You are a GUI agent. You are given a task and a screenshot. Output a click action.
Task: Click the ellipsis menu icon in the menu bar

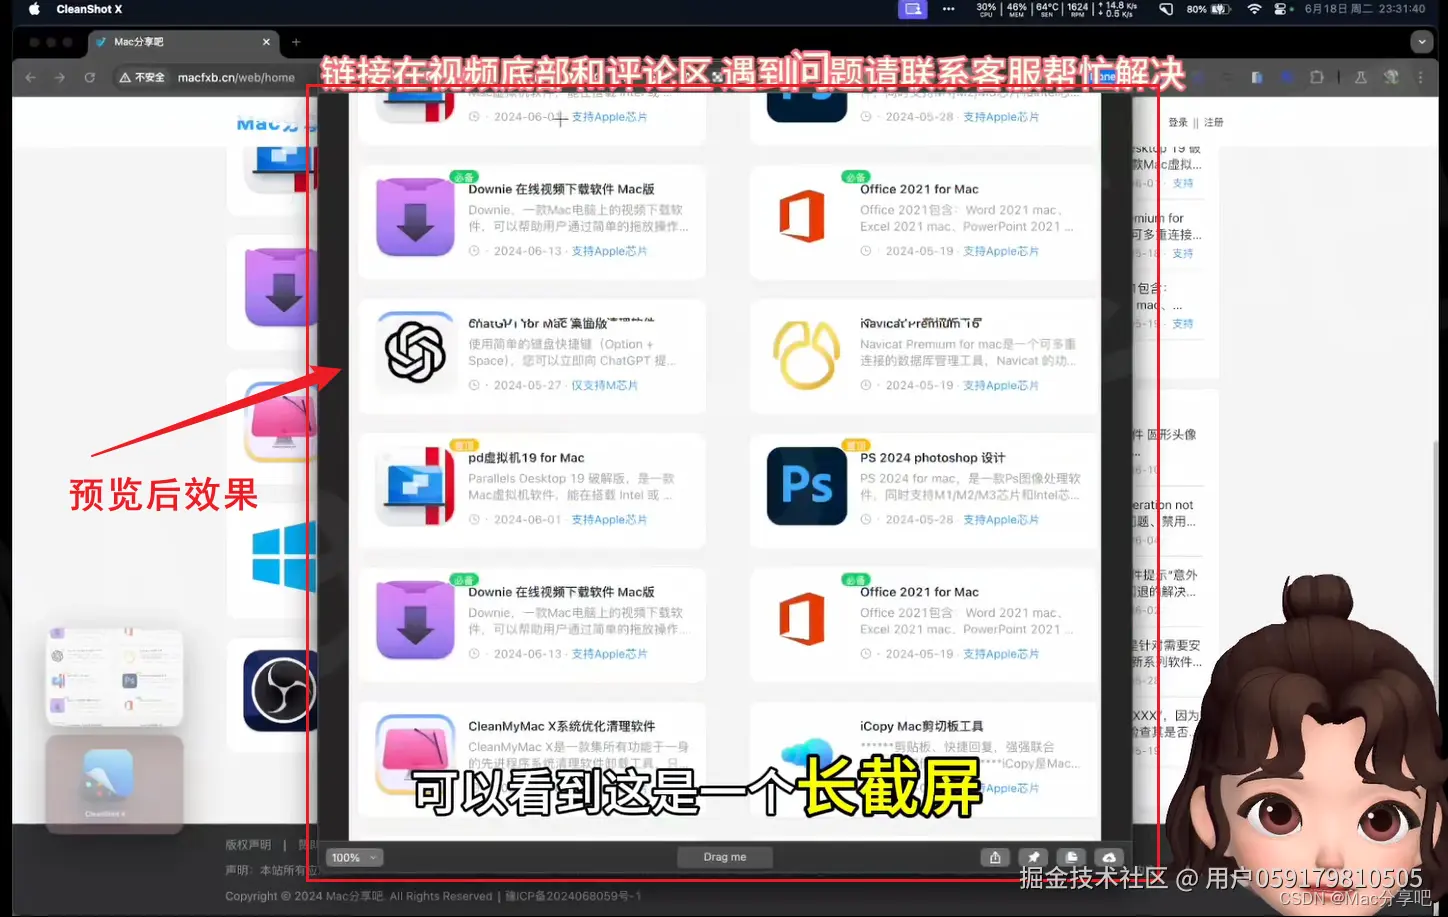click(x=948, y=10)
